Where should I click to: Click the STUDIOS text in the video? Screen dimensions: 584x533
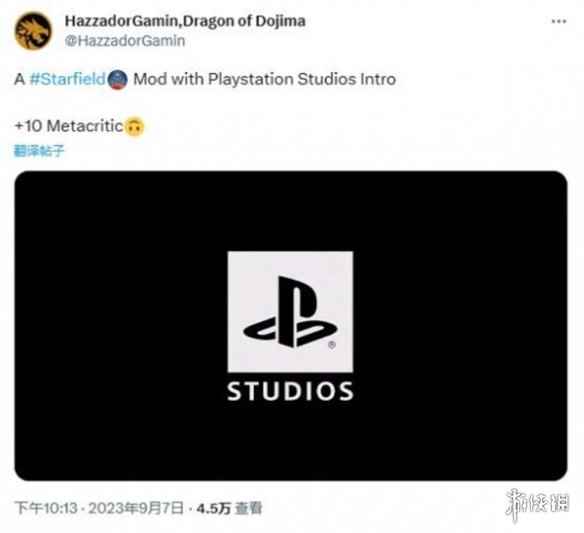click(x=290, y=391)
